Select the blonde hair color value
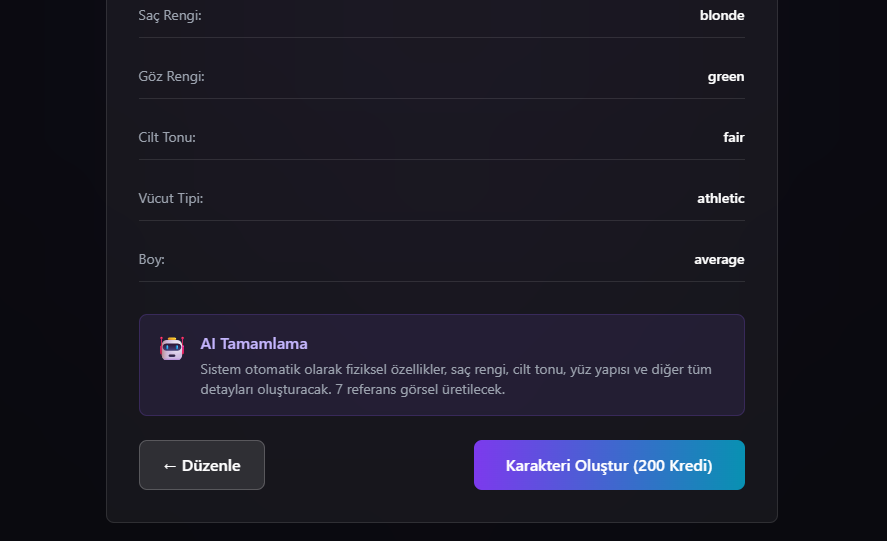The height and width of the screenshot is (541, 887). click(x=722, y=15)
